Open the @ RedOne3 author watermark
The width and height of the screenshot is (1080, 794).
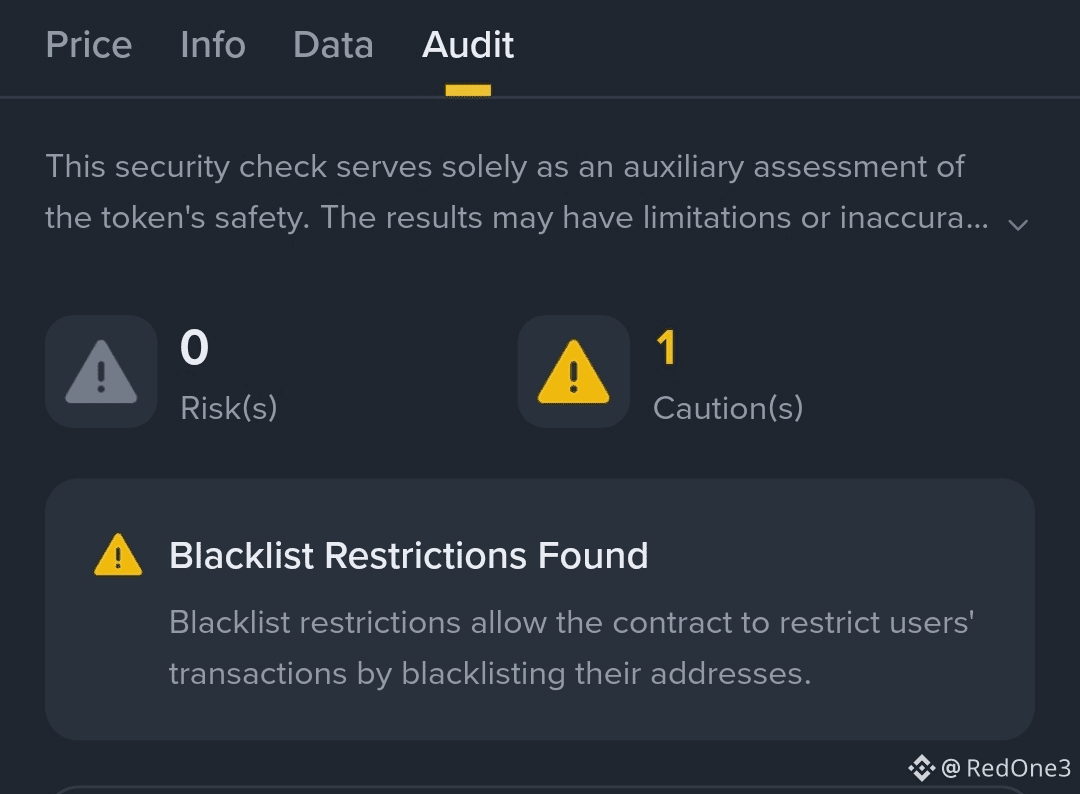click(x=1006, y=768)
